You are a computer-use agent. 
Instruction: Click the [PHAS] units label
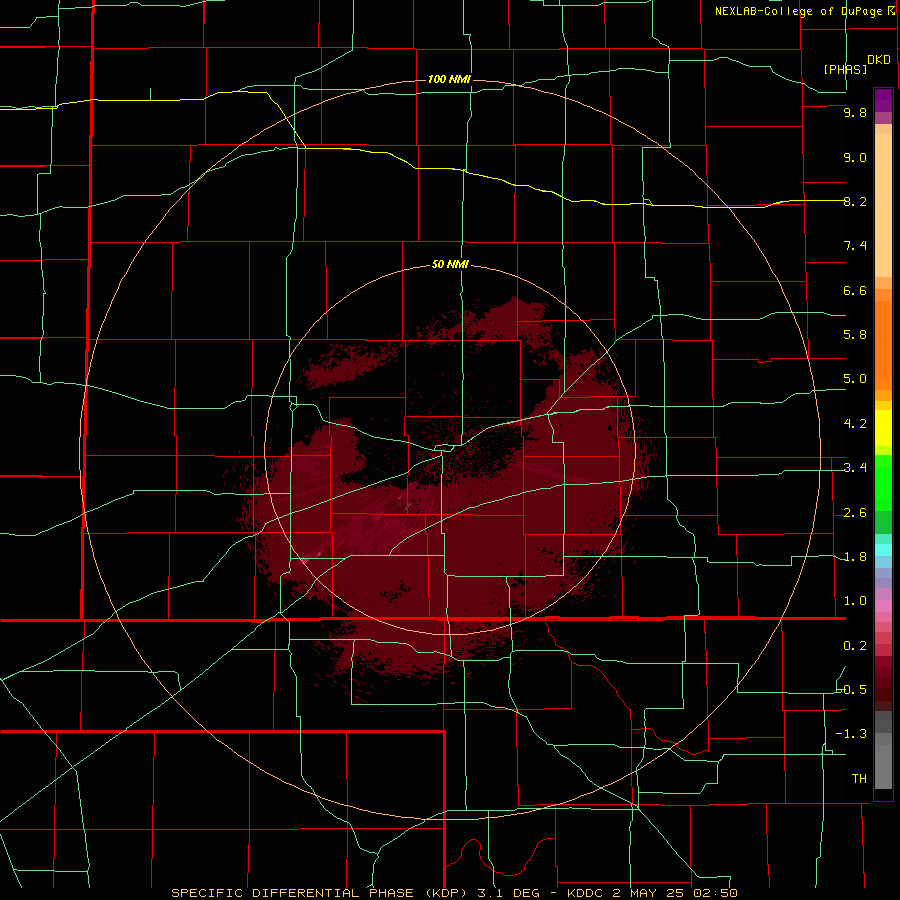pos(845,69)
